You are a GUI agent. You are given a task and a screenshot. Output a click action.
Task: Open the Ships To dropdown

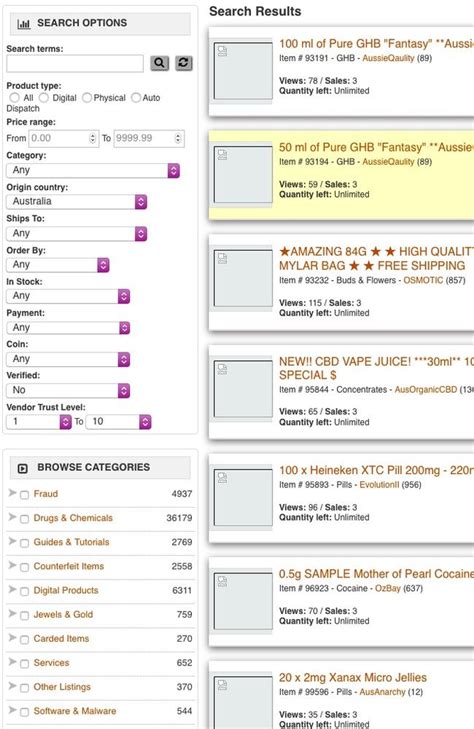click(77, 233)
